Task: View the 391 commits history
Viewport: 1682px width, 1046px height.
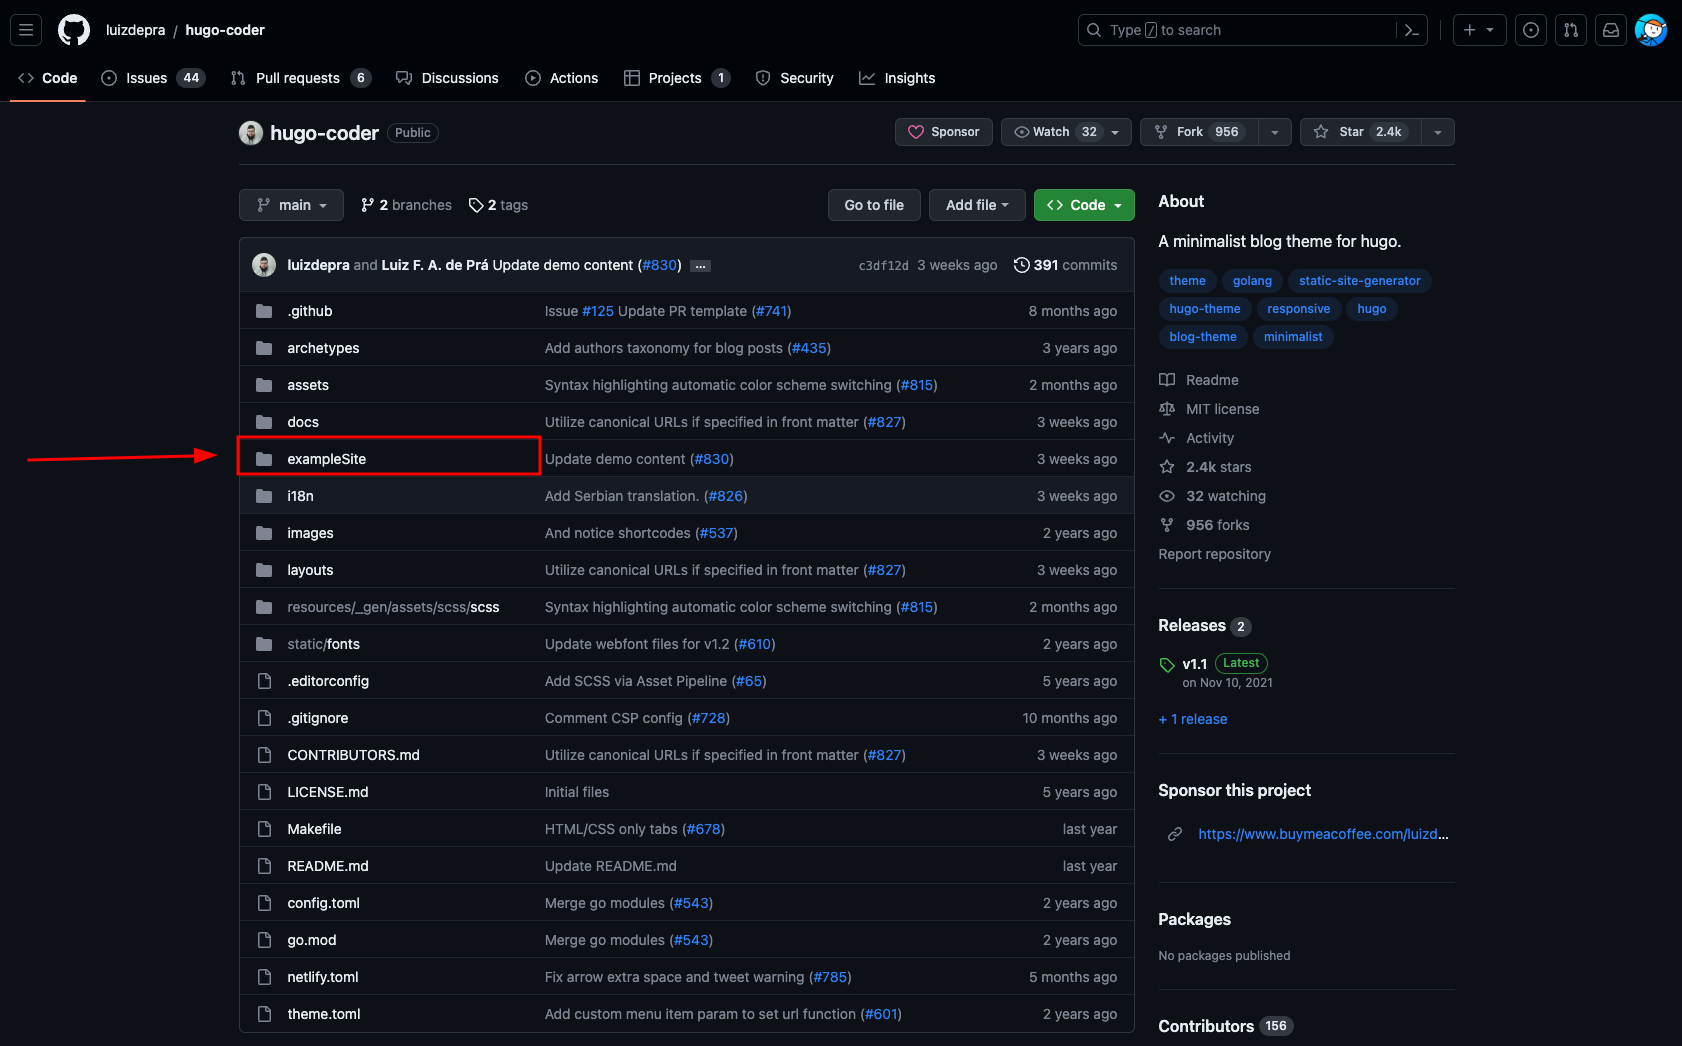Action: (x=1065, y=265)
